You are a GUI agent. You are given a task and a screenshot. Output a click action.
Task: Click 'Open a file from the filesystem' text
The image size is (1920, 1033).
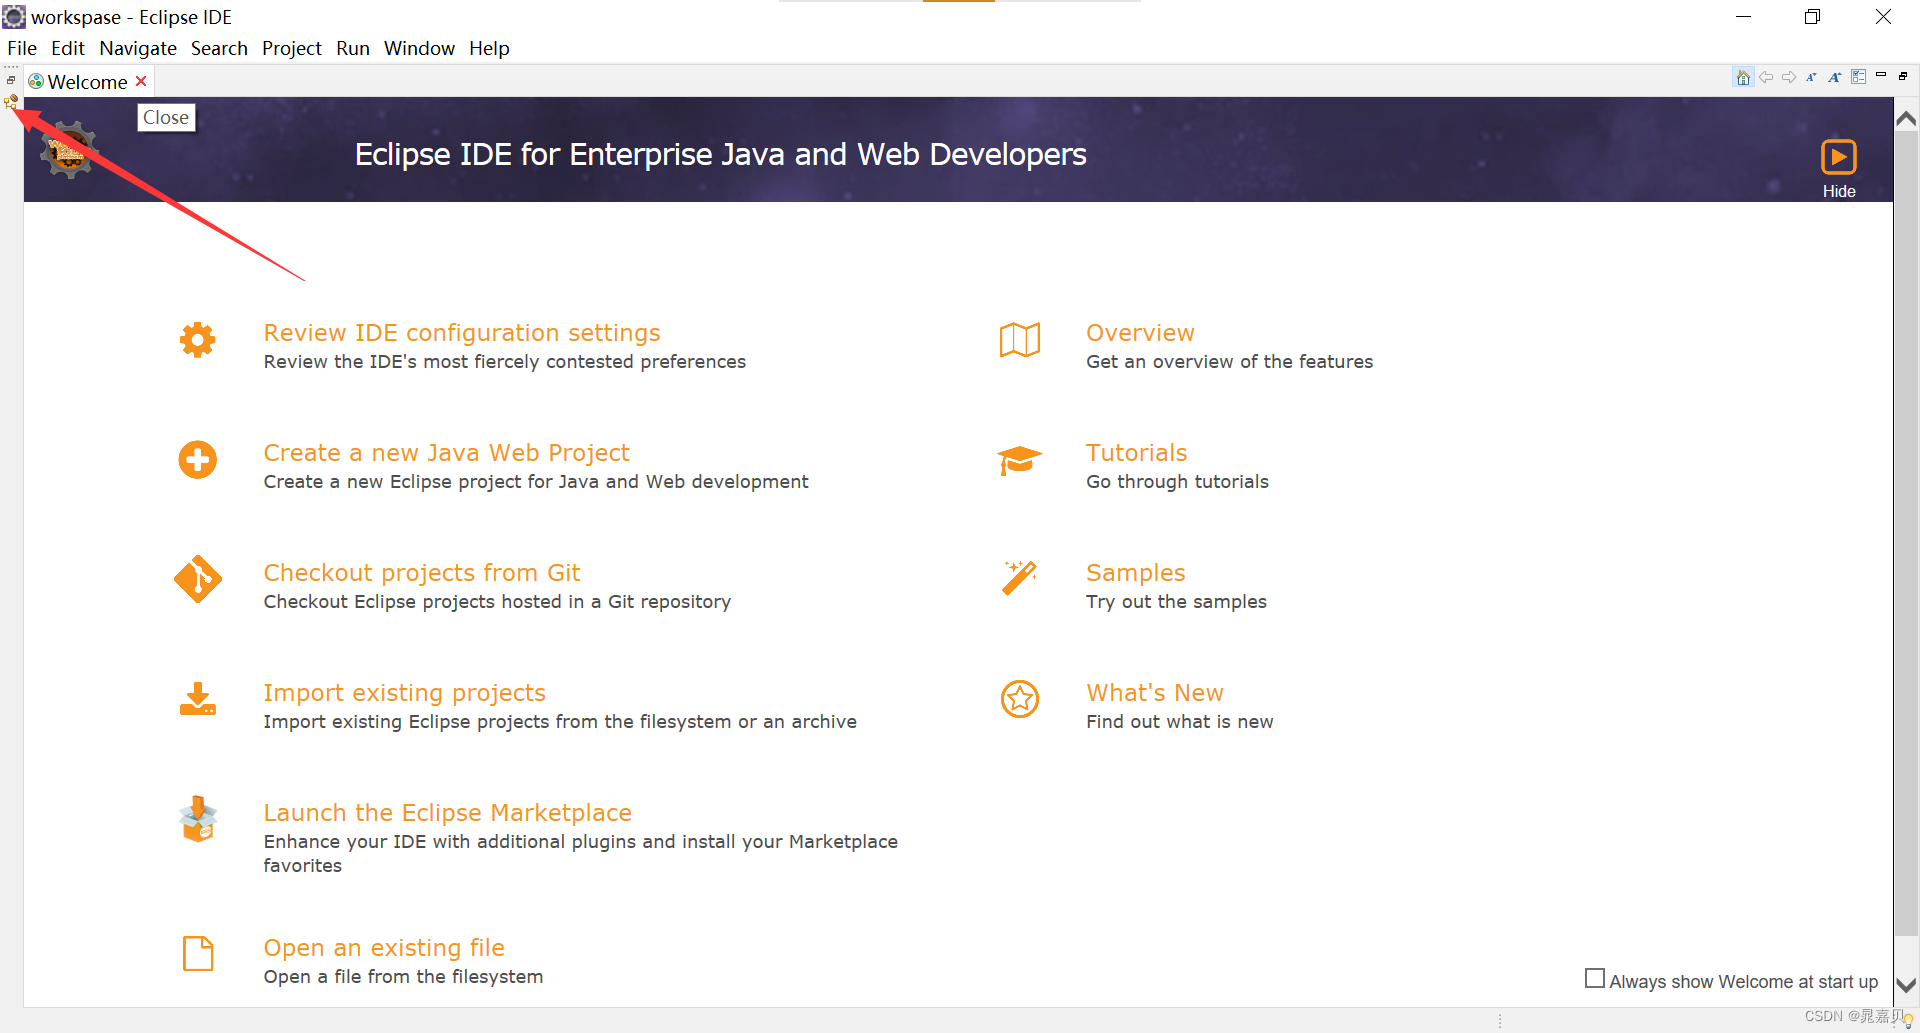(x=403, y=977)
